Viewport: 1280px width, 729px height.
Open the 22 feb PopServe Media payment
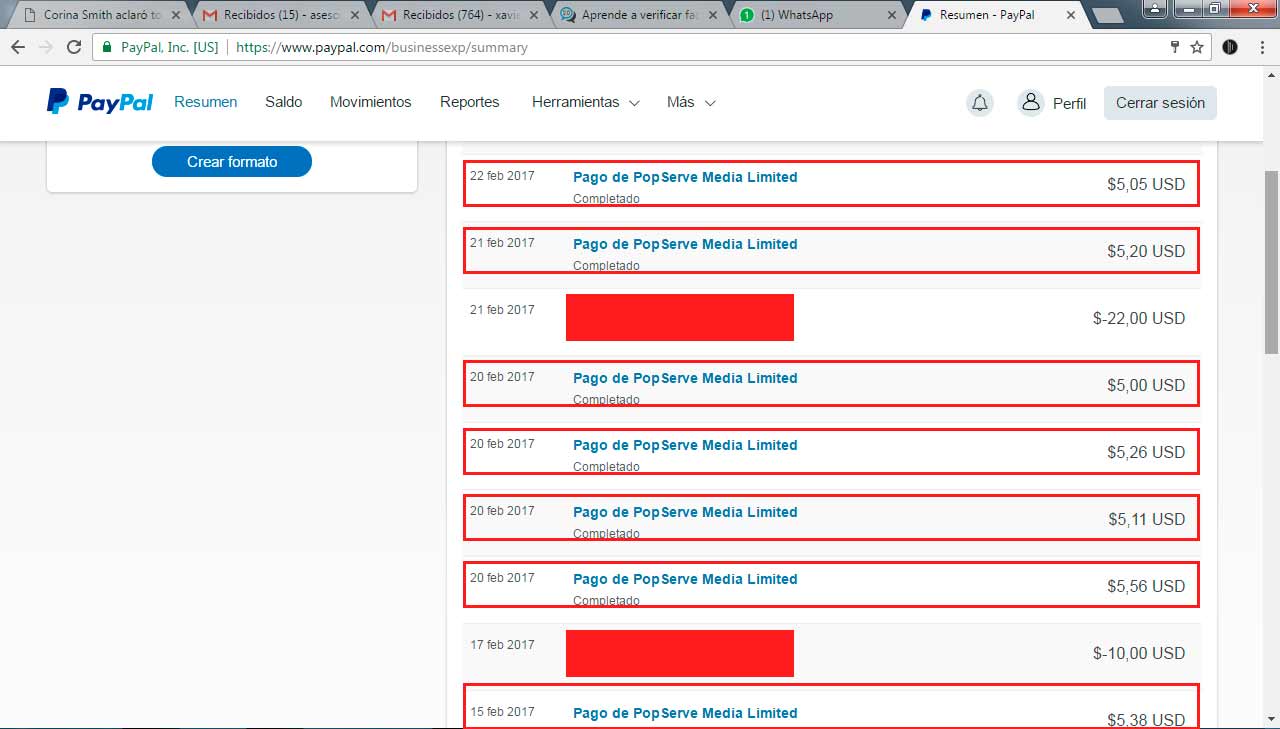[685, 177]
